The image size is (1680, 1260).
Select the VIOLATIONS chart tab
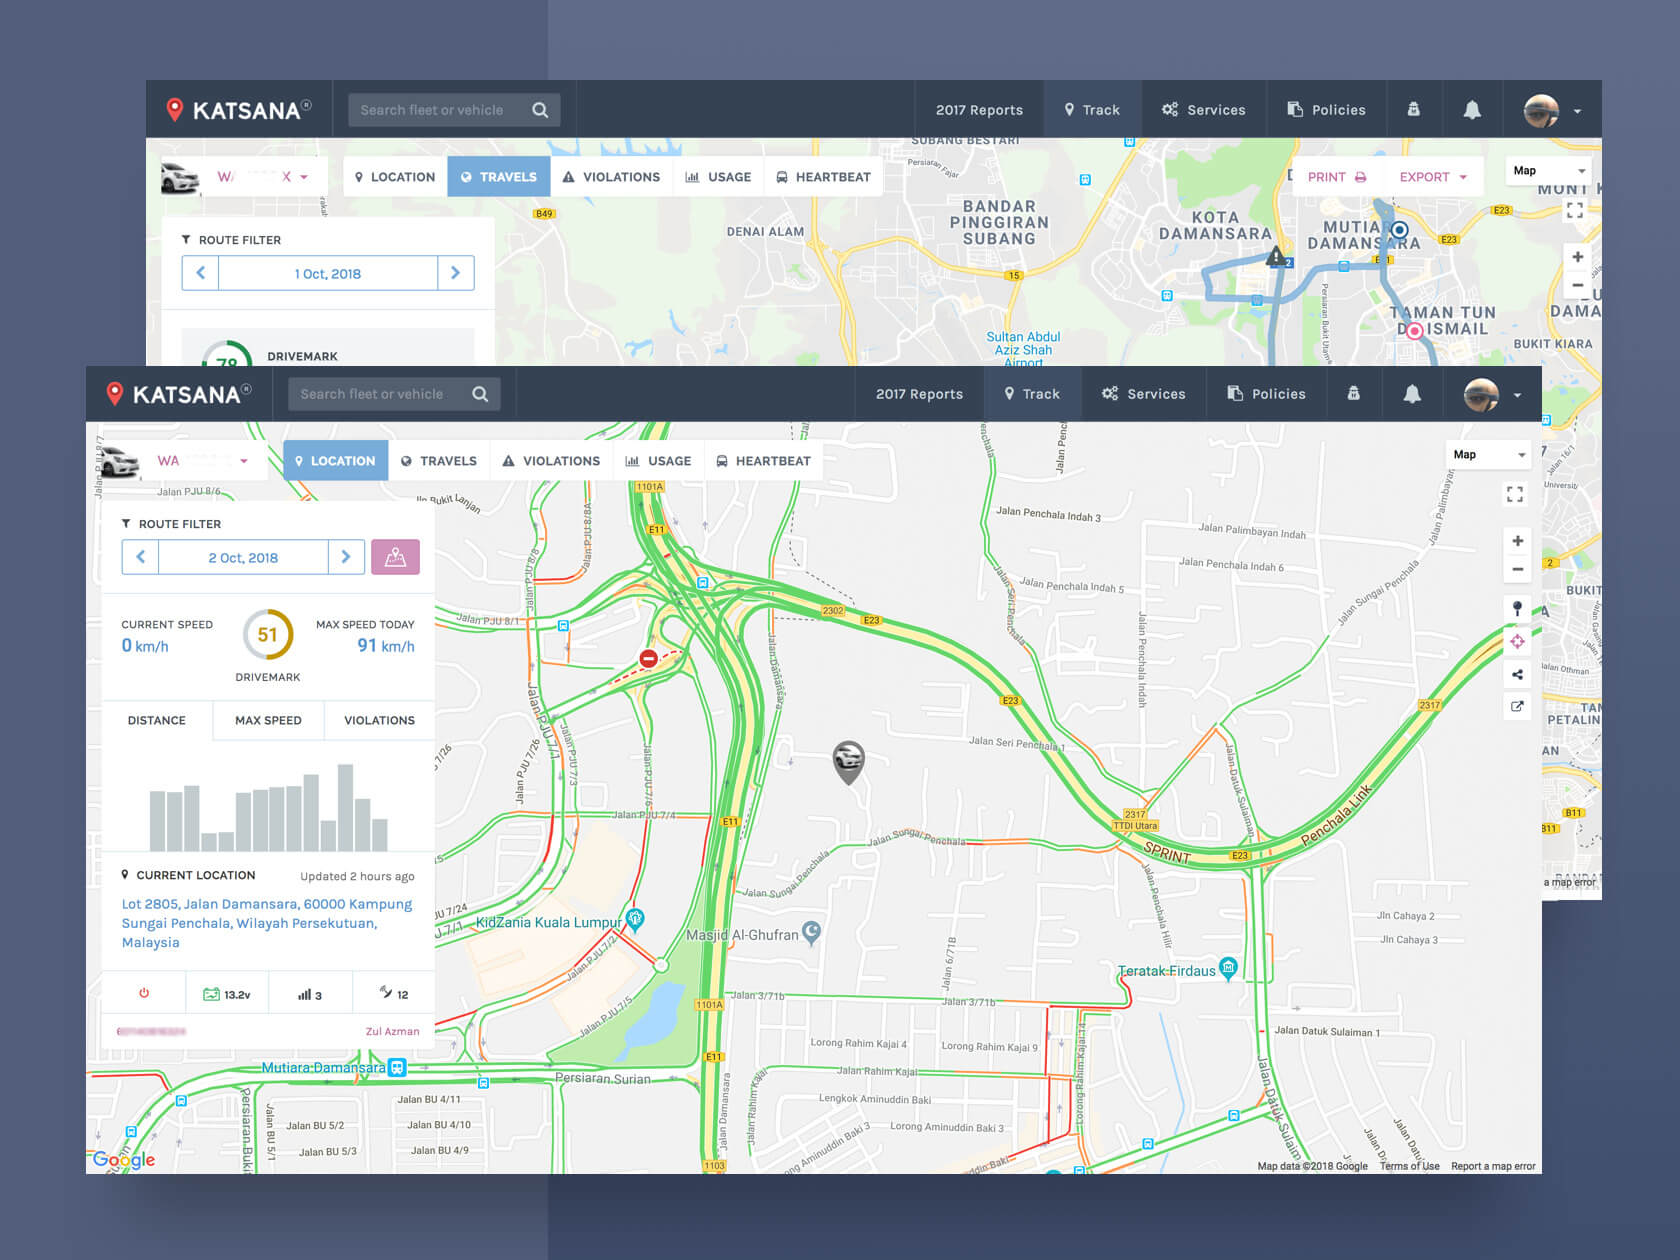[x=379, y=720]
